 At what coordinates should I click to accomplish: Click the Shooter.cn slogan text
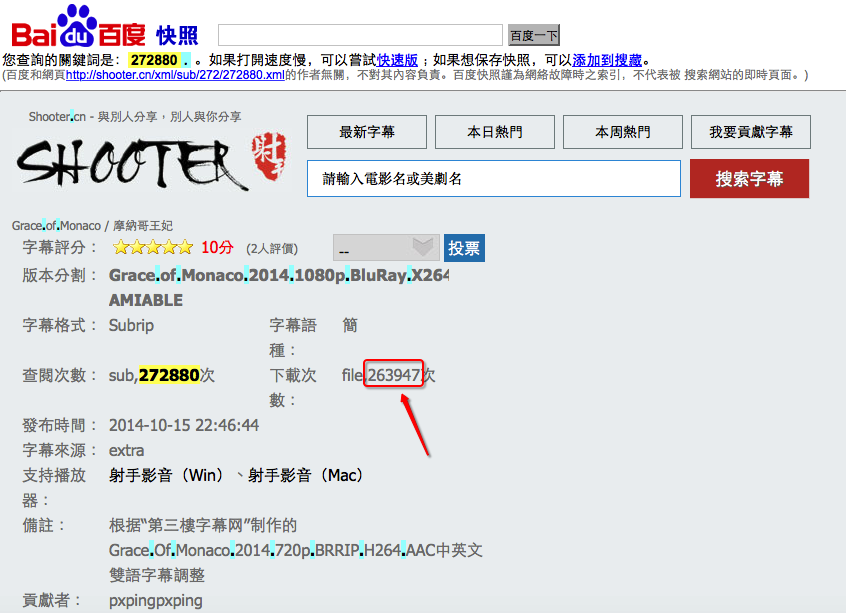click(x=135, y=117)
